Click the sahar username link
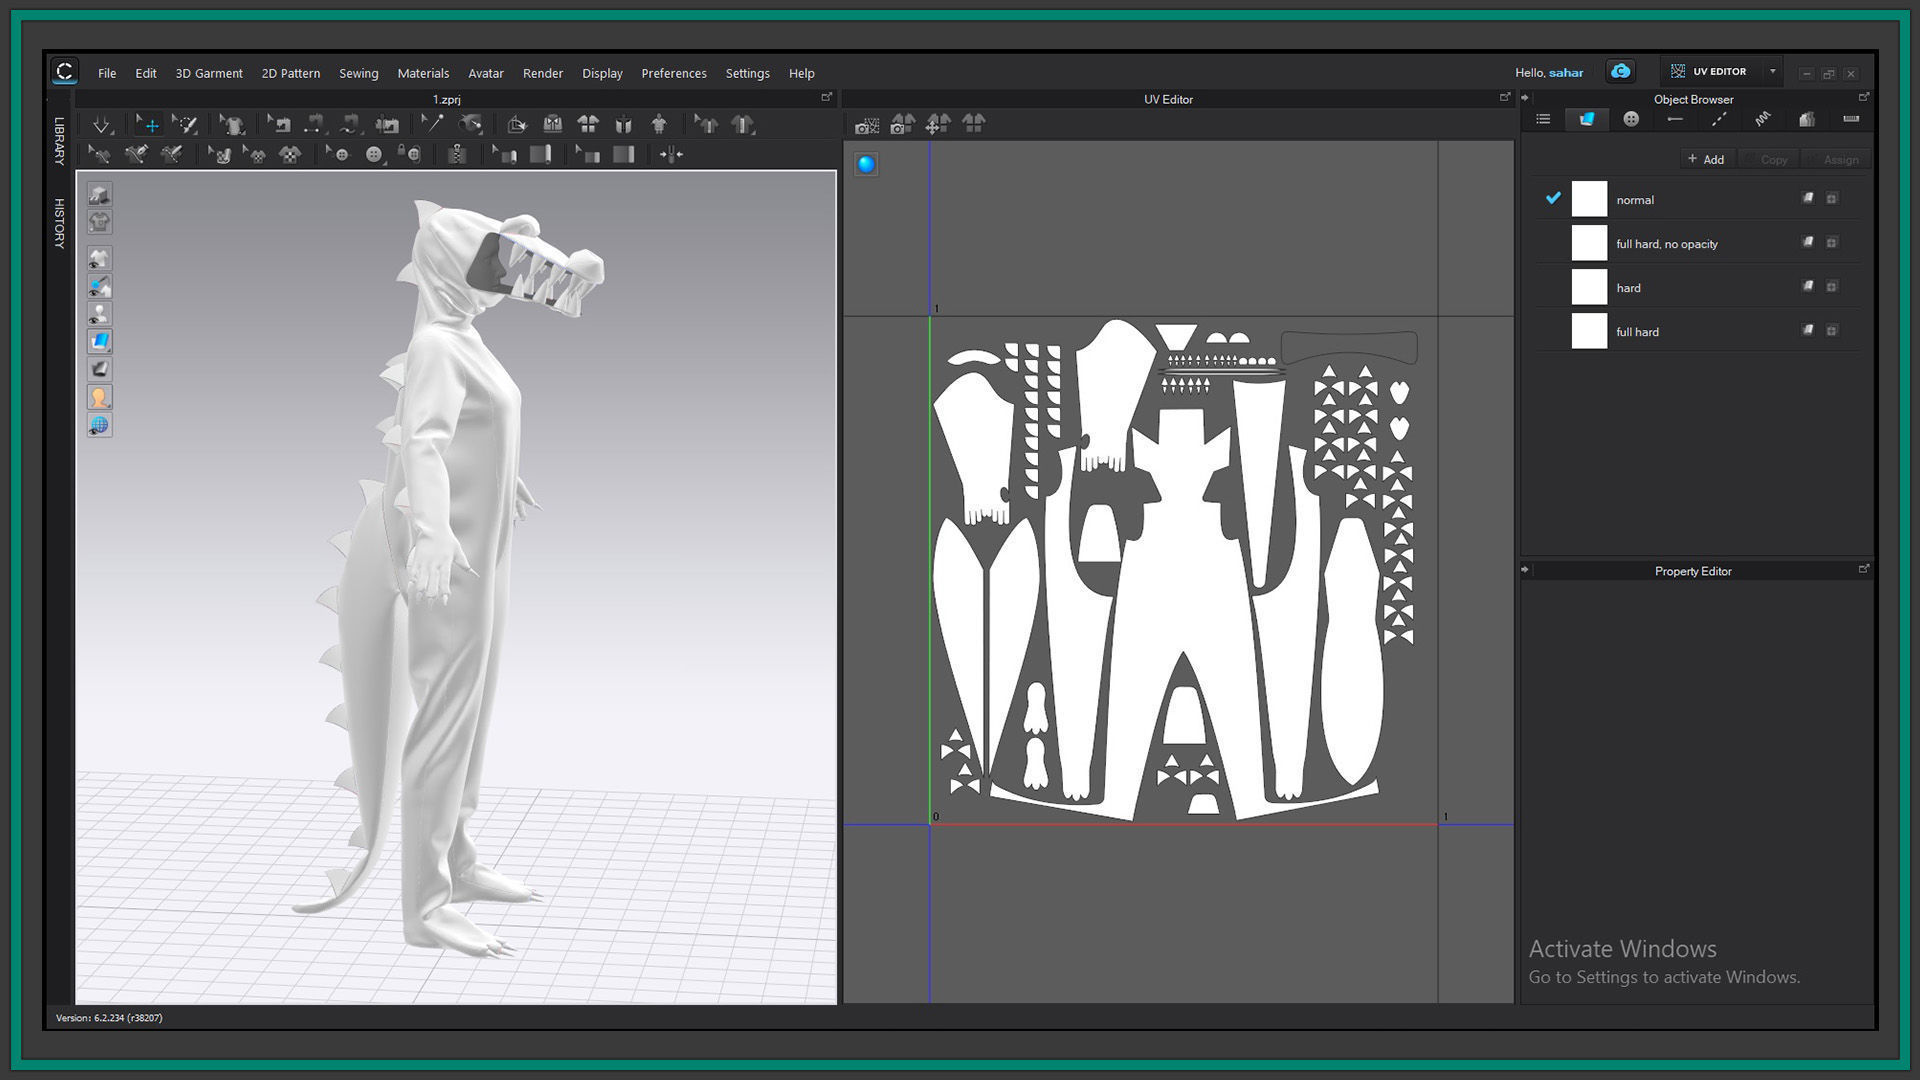This screenshot has height=1080, width=1920. tap(1566, 73)
